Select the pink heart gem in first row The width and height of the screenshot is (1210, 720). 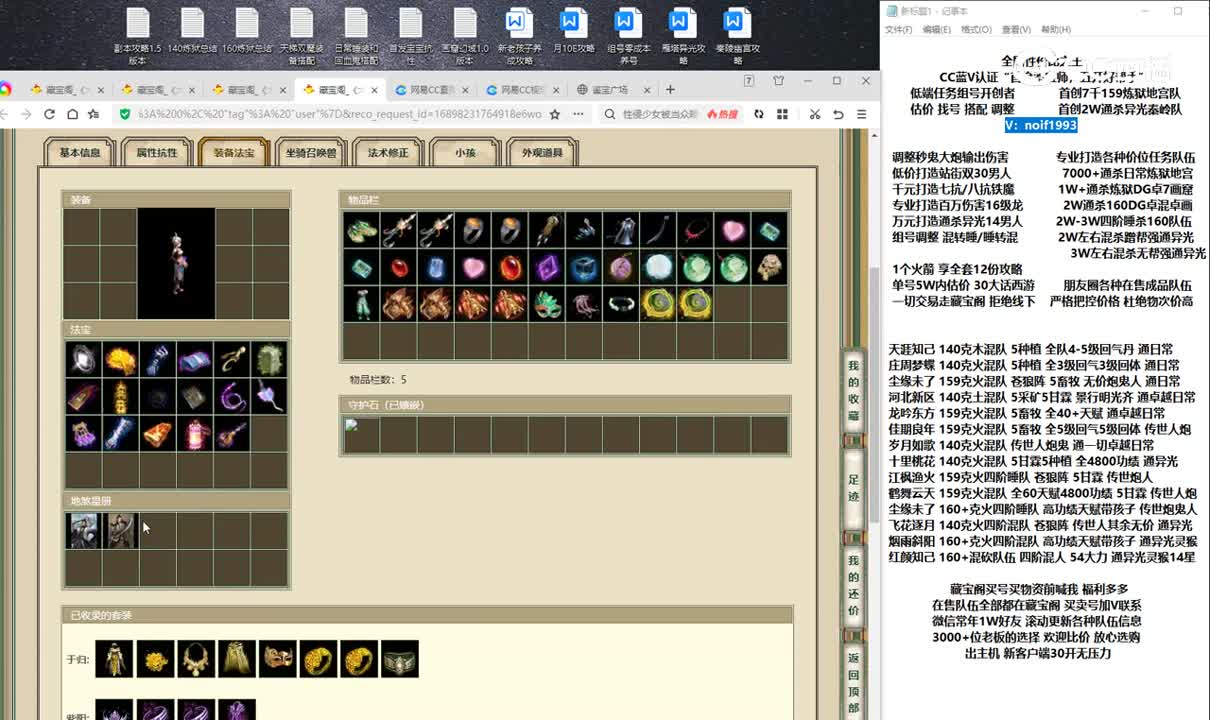(x=732, y=231)
